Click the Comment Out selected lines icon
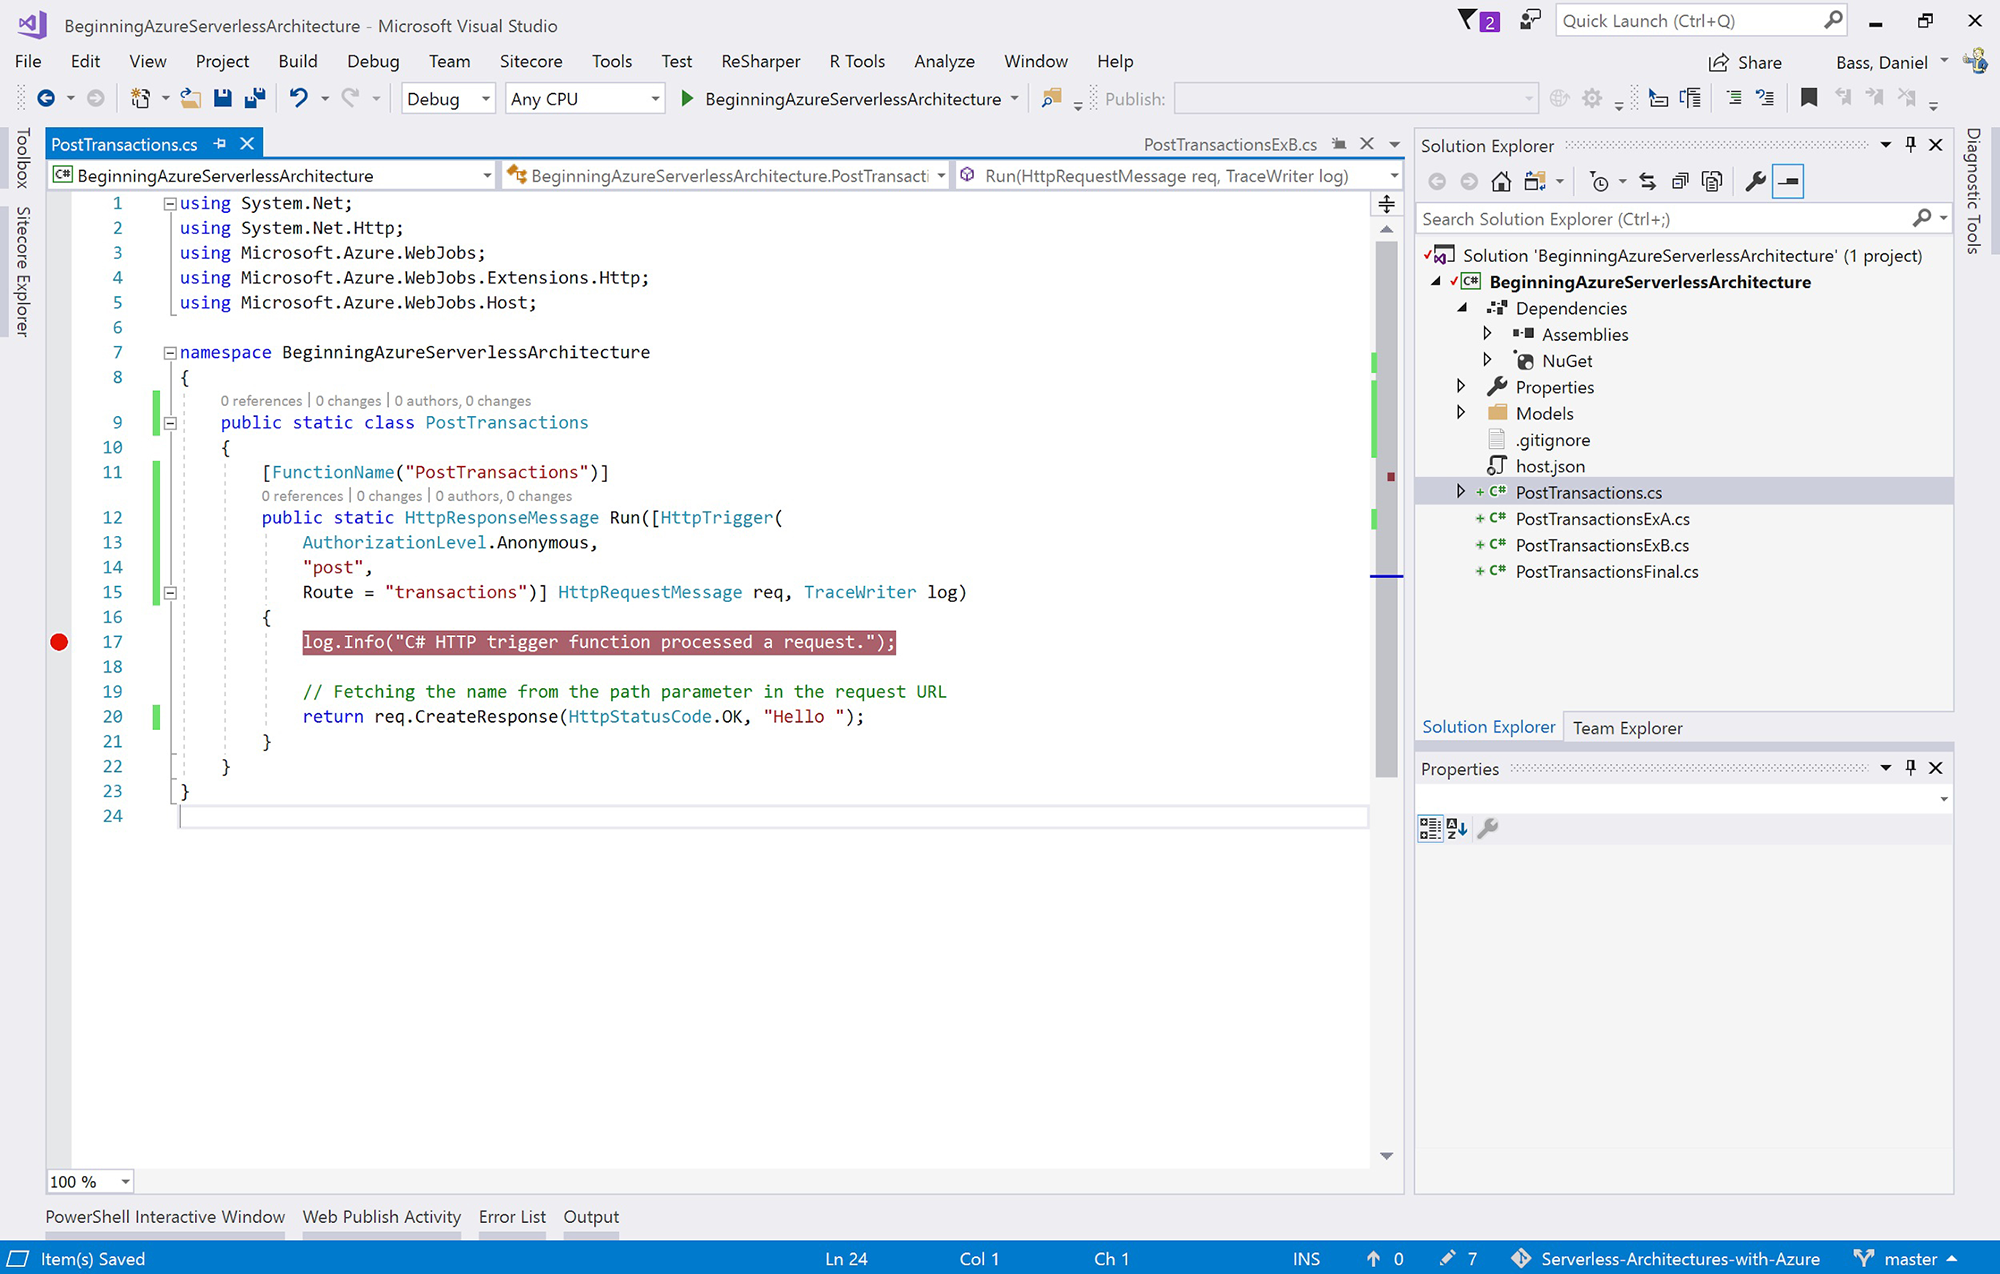The width and height of the screenshot is (2000, 1274). coord(1733,98)
